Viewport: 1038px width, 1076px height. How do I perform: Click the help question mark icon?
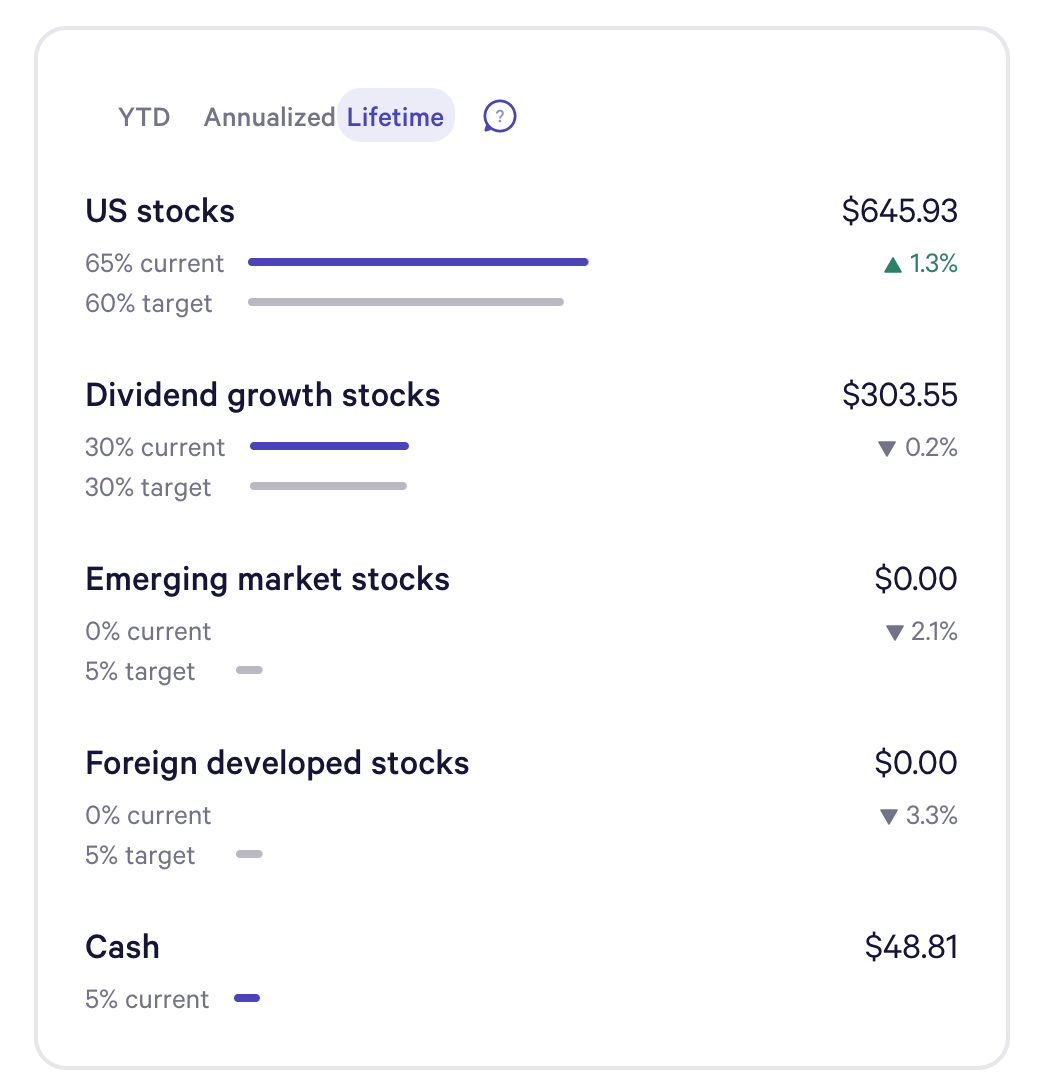499,117
